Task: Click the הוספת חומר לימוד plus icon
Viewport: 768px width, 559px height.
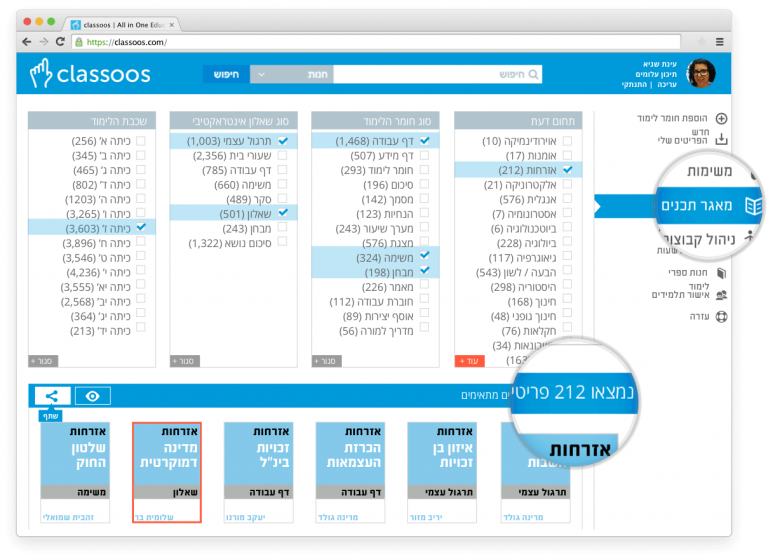Action: click(721, 118)
